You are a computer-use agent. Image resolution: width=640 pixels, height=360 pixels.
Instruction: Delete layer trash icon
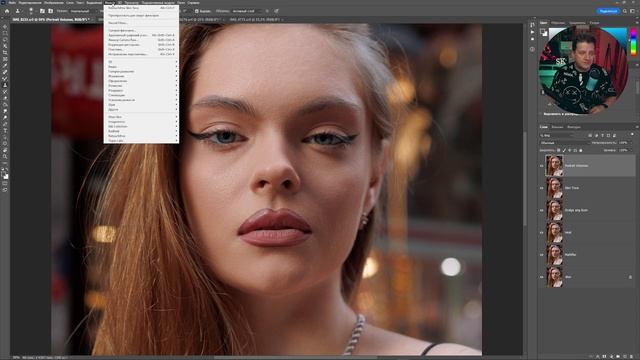631,356
